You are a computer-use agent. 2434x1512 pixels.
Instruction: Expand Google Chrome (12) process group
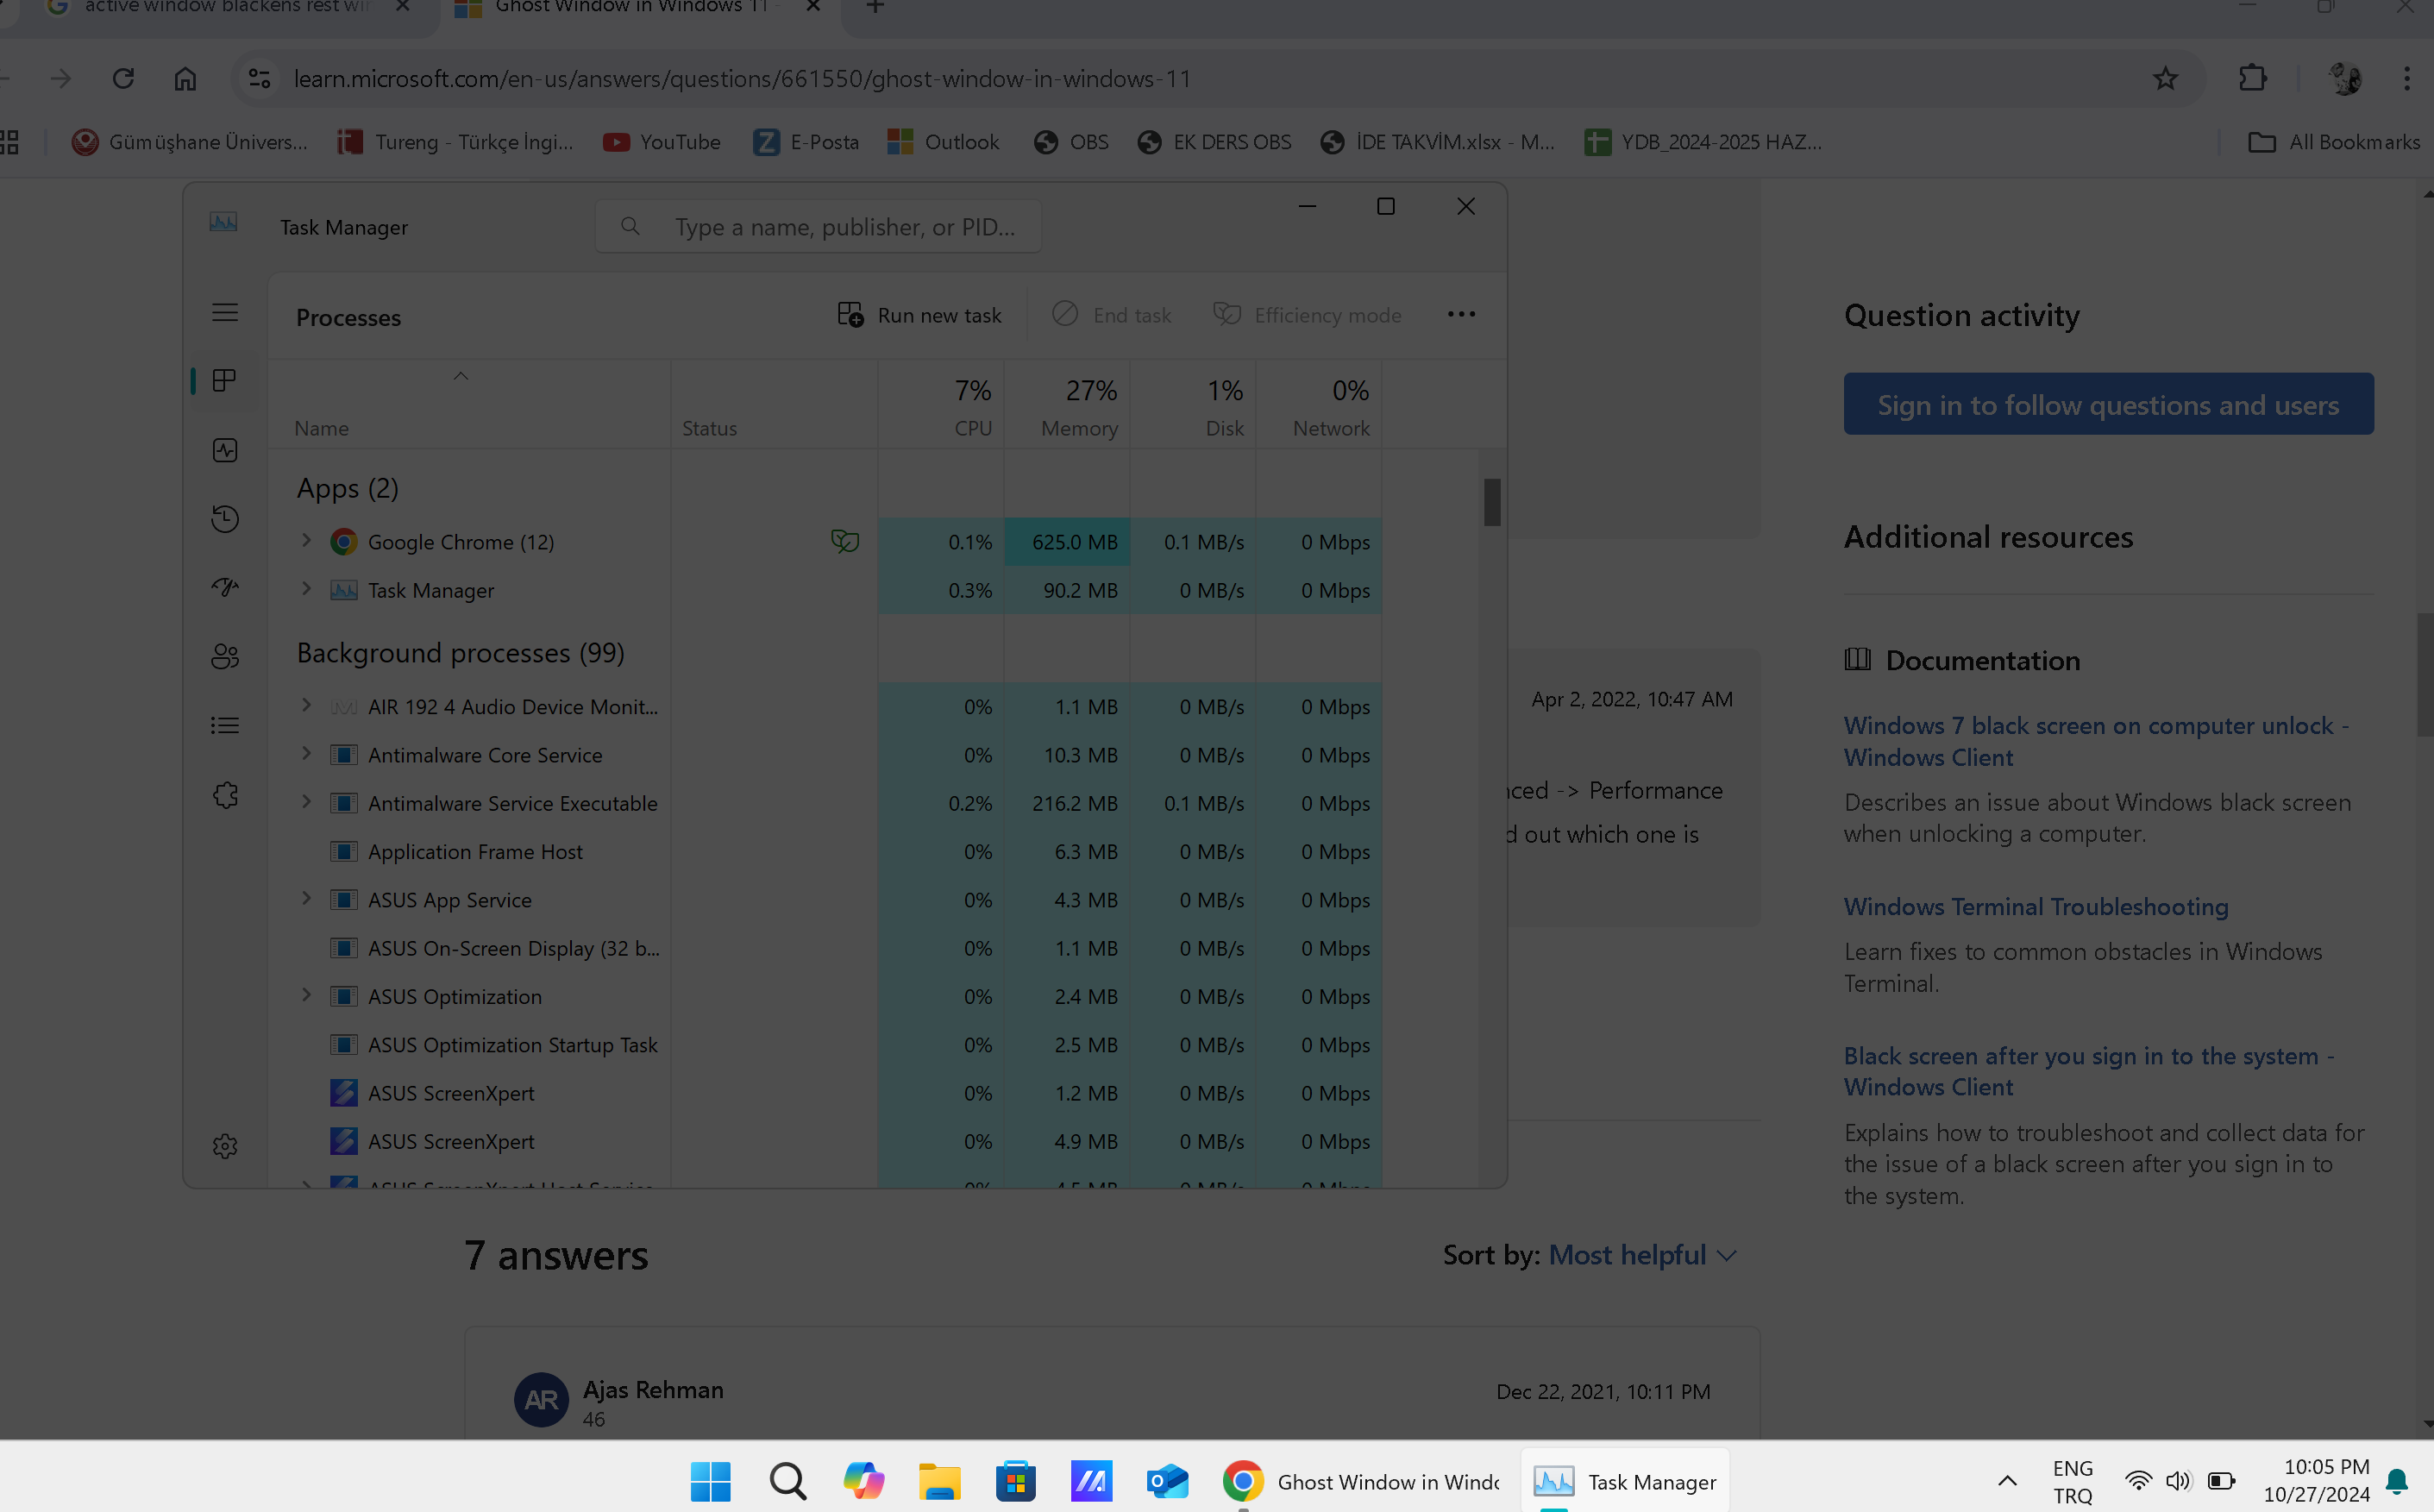coord(307,541)
